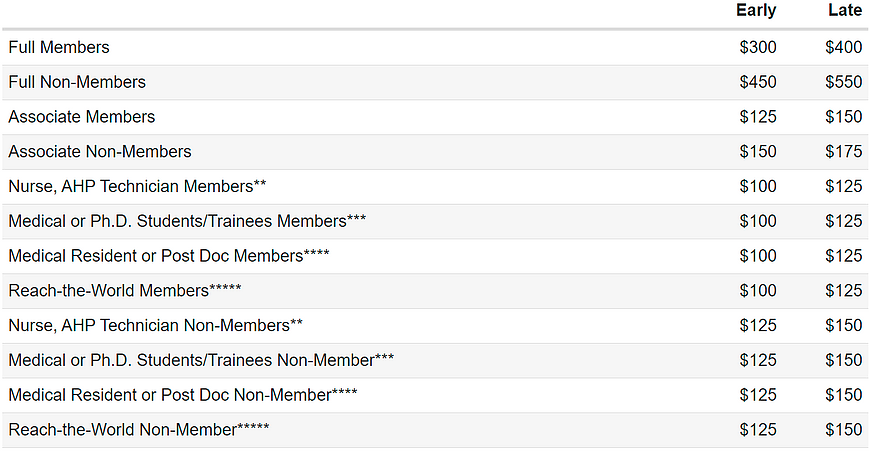Select the Full Members row label

pos(59,47)
